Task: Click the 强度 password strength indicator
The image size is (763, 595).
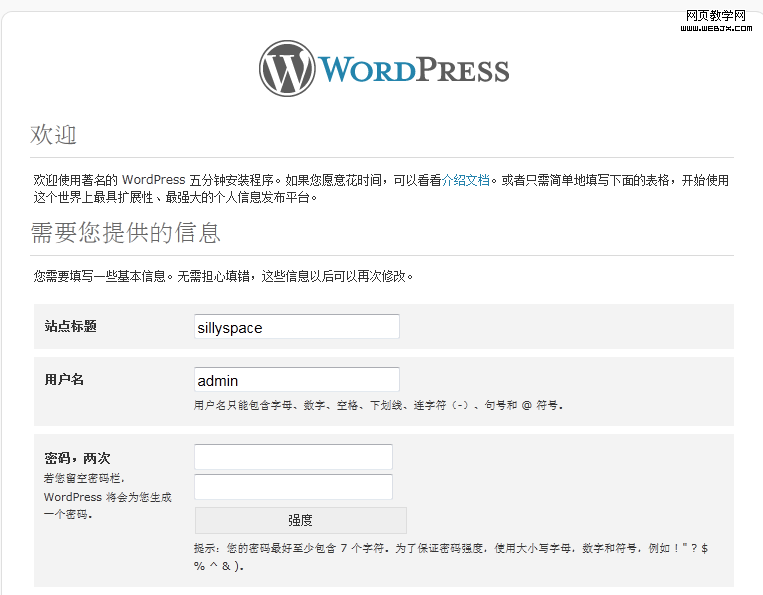Action: pyautogui.click(x=300, y=520)
